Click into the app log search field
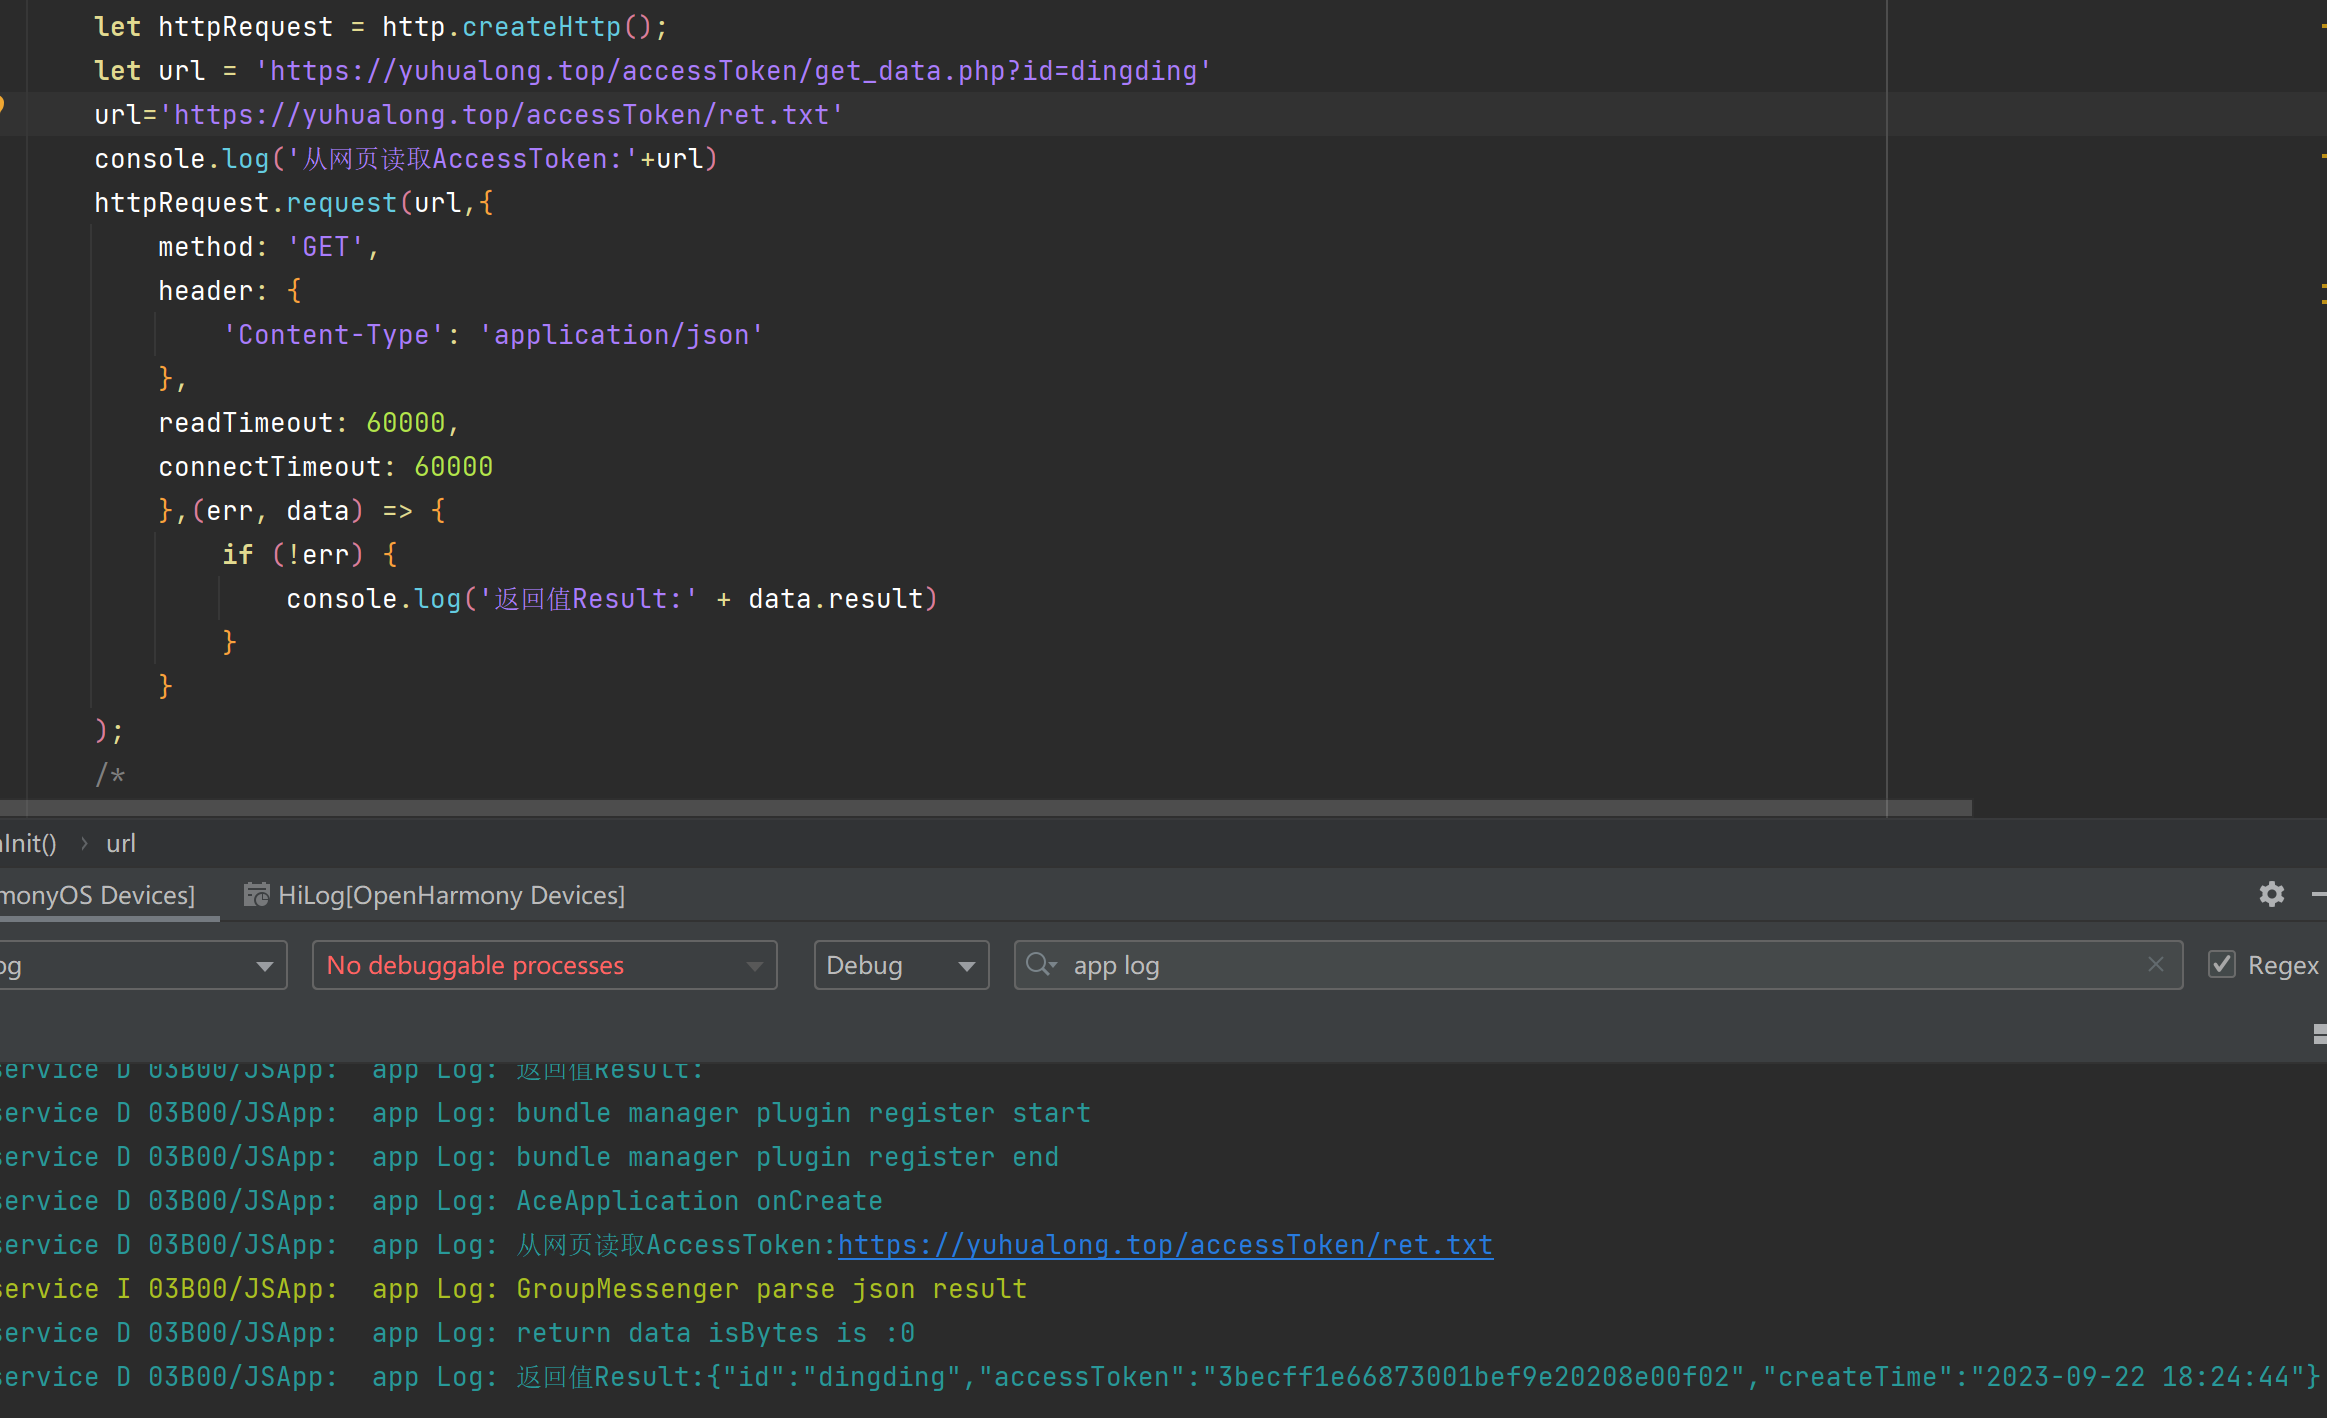 click(1598, 965)
